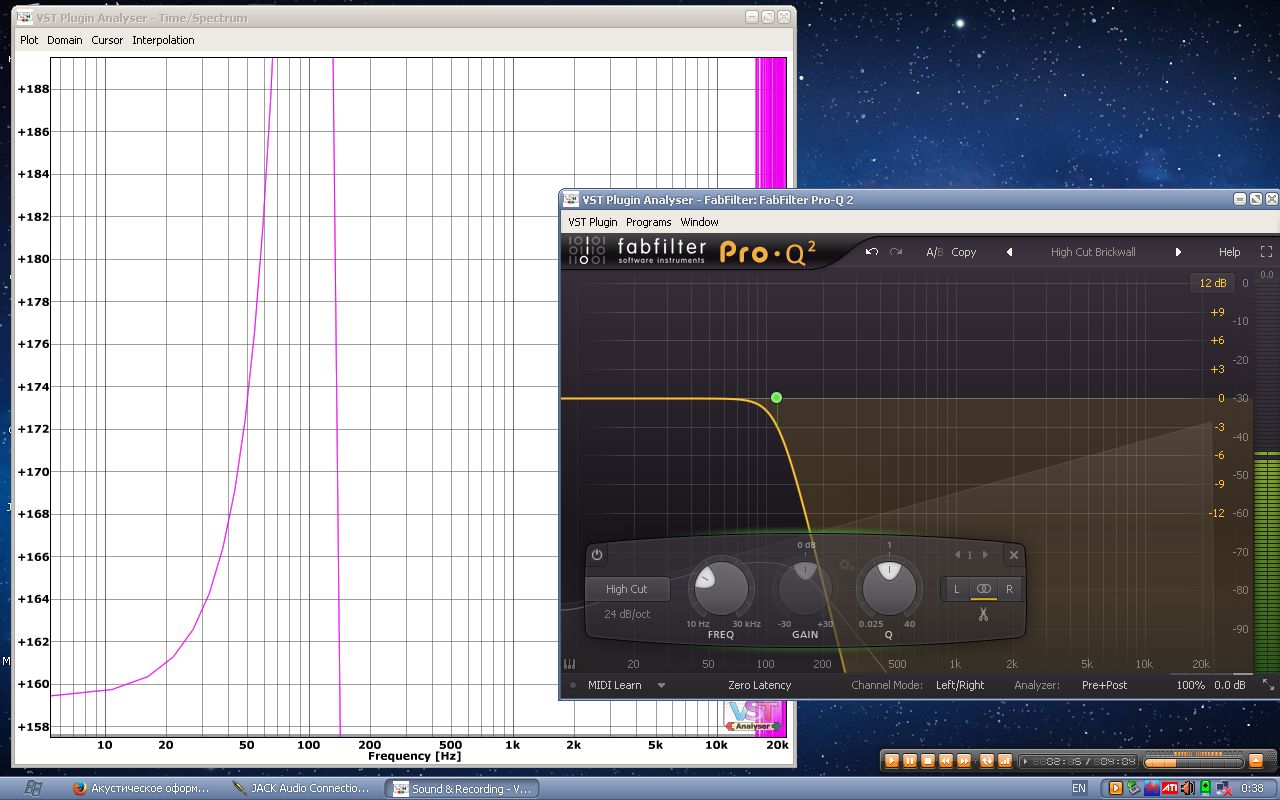
Task: Open VST Plugin menu
Action: (593, 222)
